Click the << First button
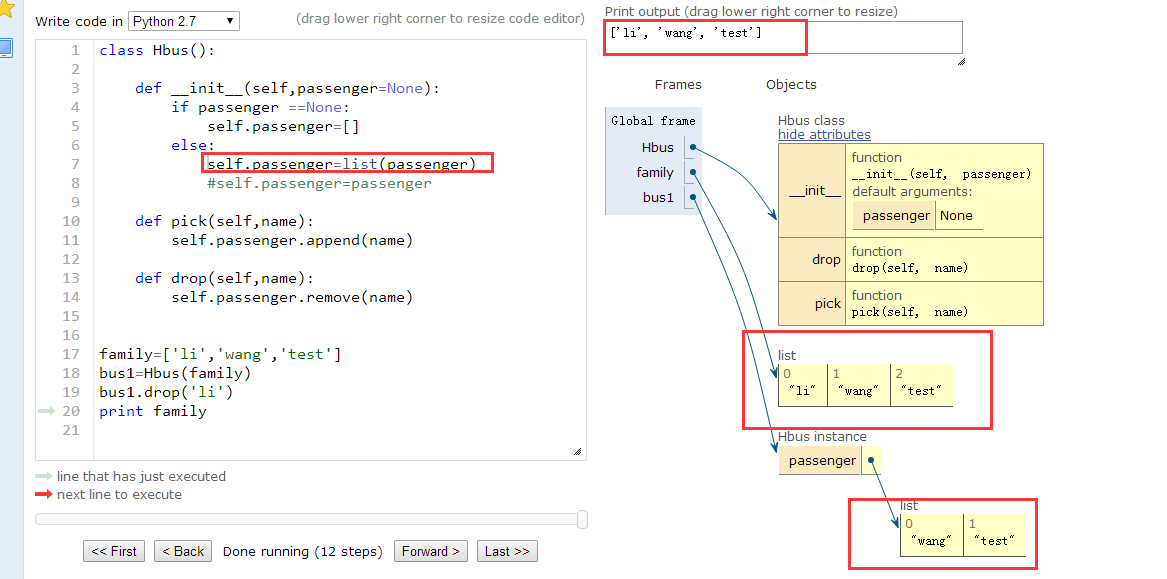The width and height of the screenshot is (1167, 579). point(114,551)
